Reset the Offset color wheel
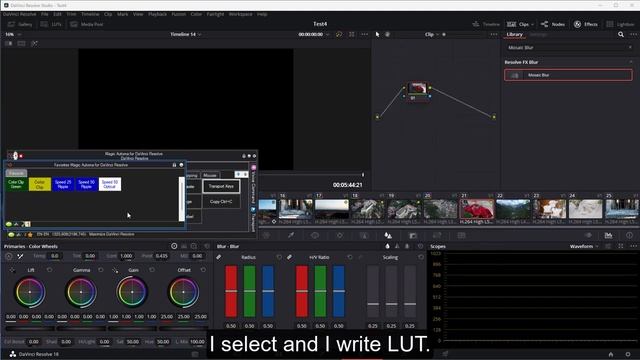The width and height of the screenshot is (640, 360). click(203, 270)
